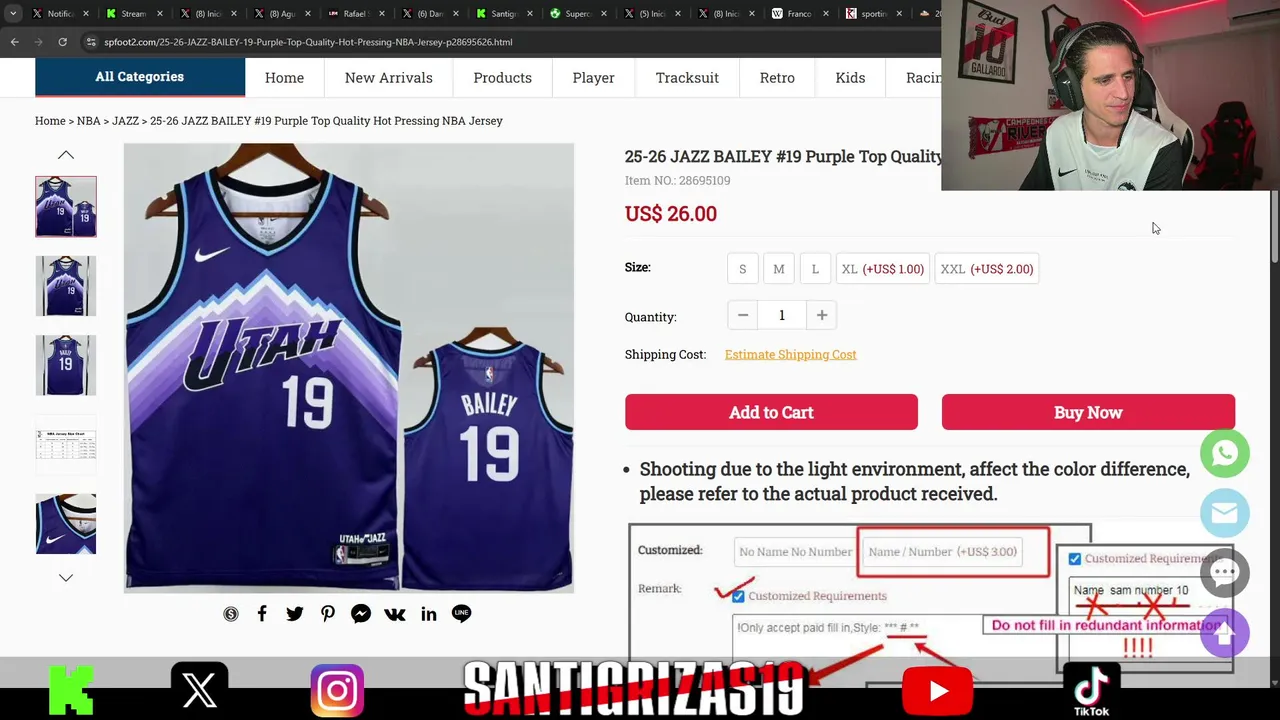The width and height of the screenshot is (1280, 720).
Task: Click the US$ 26.00 price text
Action: [x=671, y=214]
